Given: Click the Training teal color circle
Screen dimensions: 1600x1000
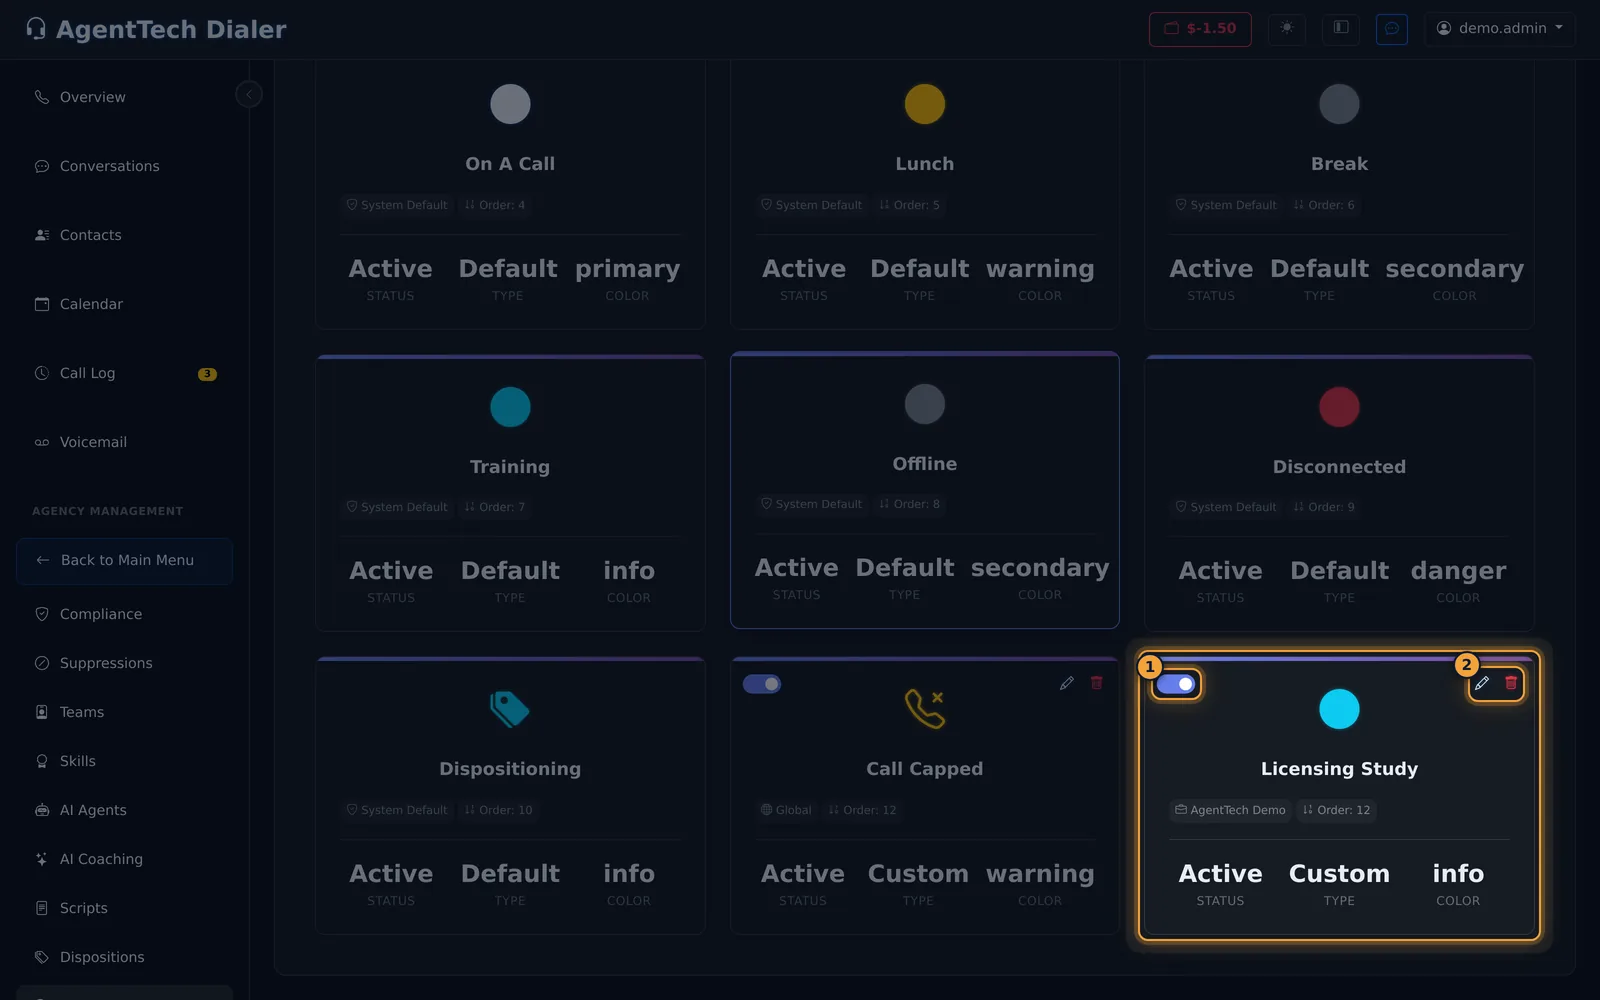Looking at the screenshot, I should [510, 407].
